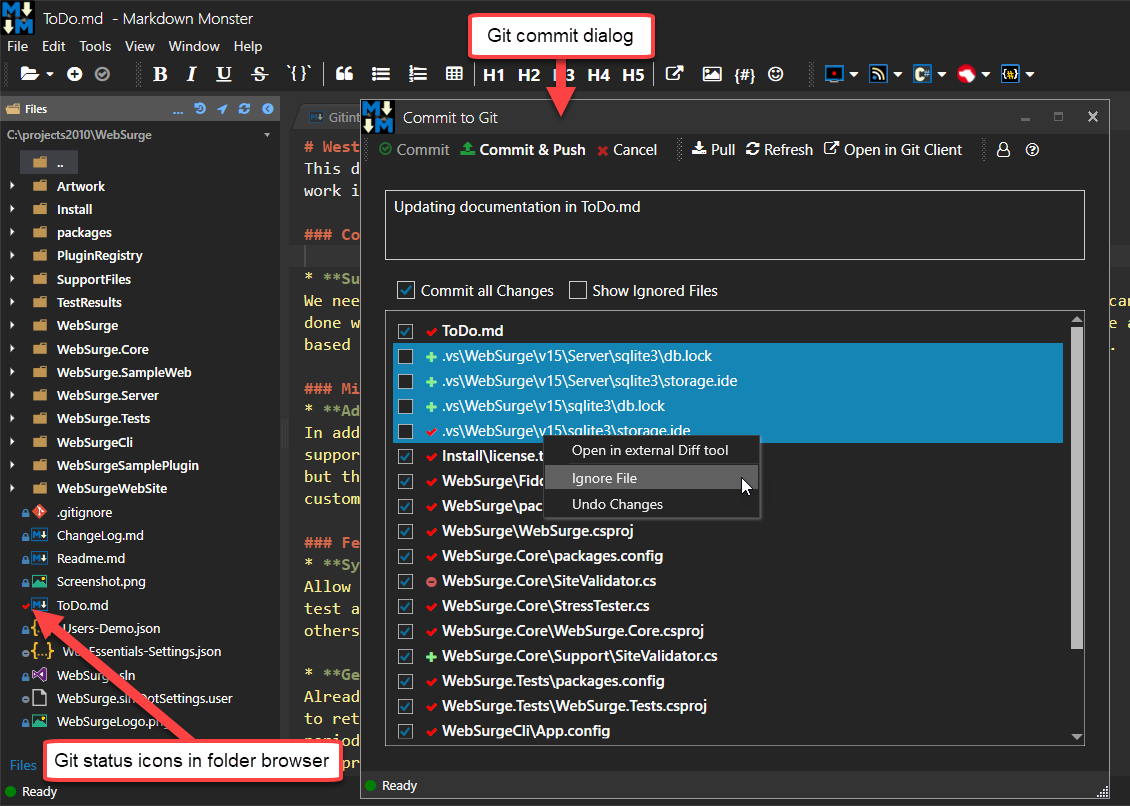The height and width of the screenshot is (806, 1130).
Task: Insert a table using the grid icon
Action: [x=454, y=74]
